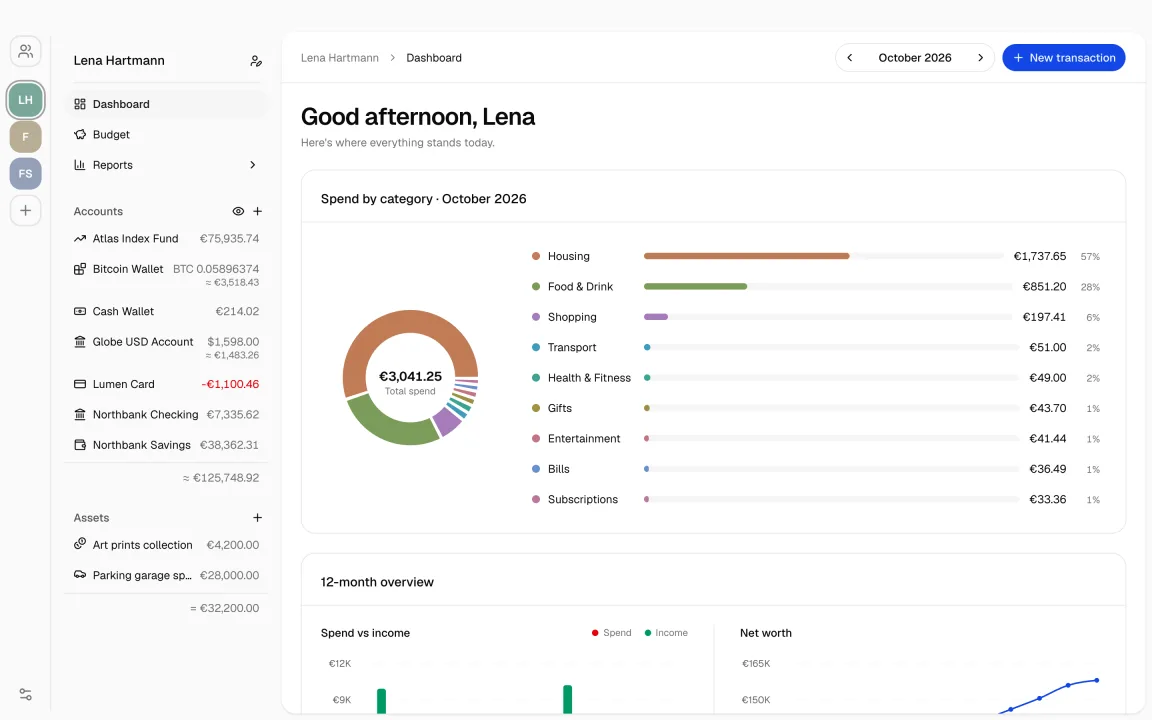Open Parking garage asset row
1152x720 pixels.
pyautogui.click(x=167, y=575)
